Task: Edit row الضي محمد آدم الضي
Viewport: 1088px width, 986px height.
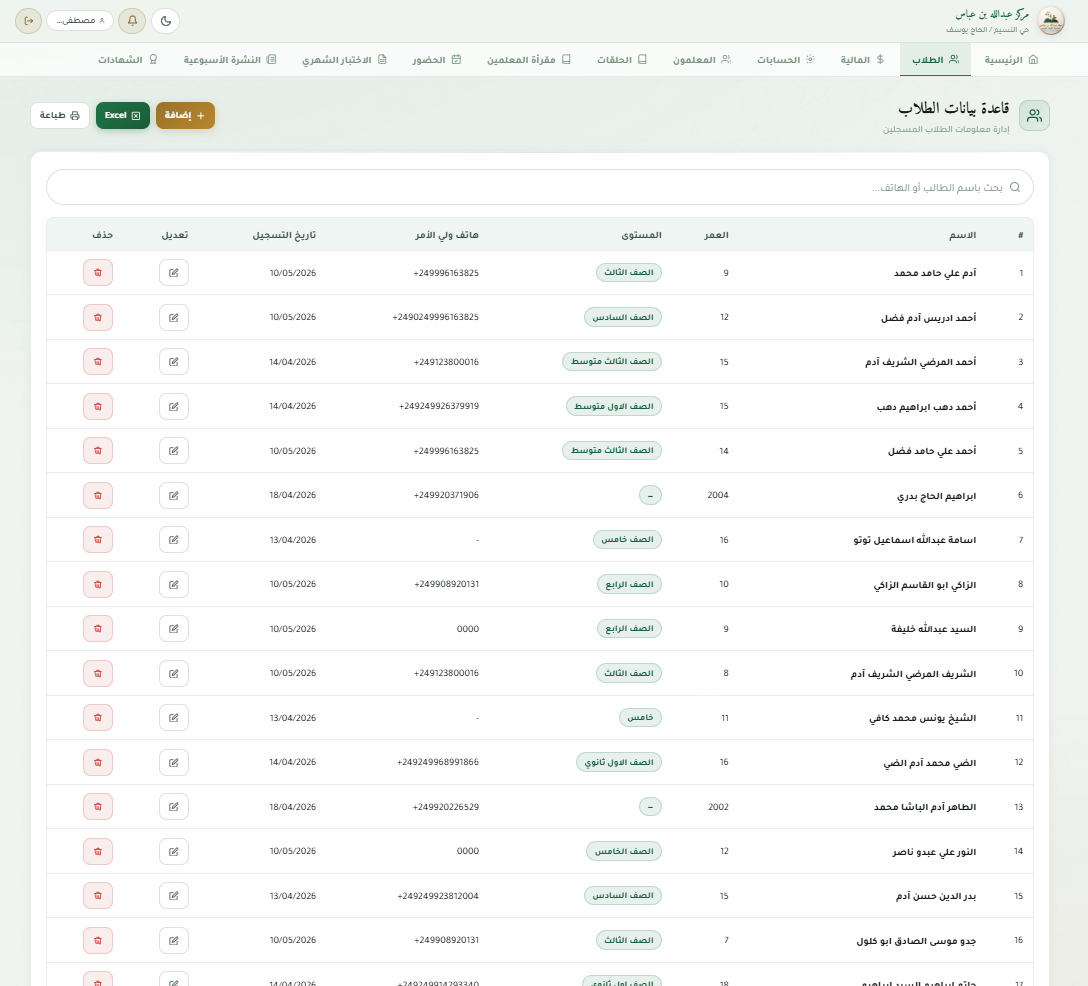Action: coord(173,763)
